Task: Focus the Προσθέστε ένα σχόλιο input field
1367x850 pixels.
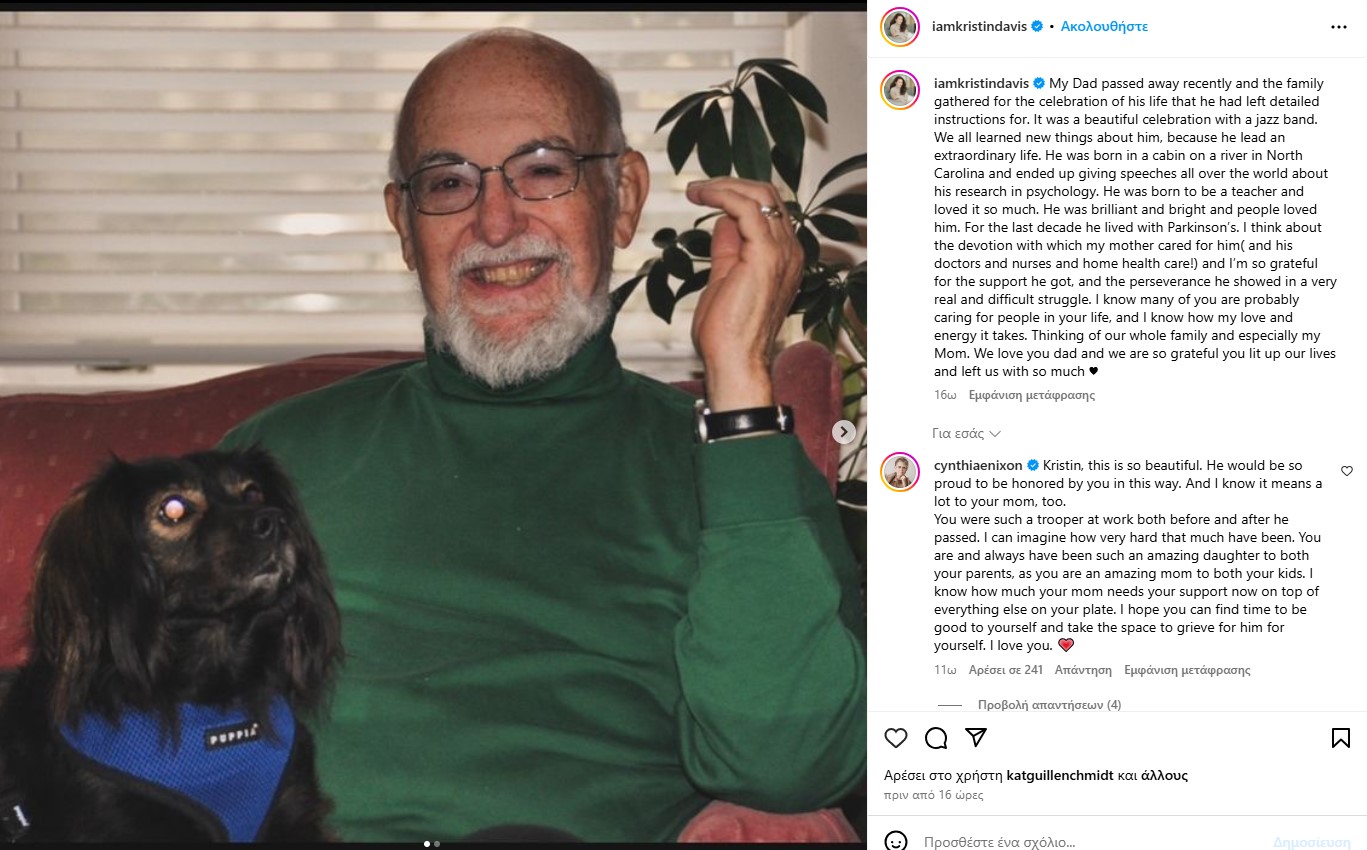Action: pos(1090,842)
